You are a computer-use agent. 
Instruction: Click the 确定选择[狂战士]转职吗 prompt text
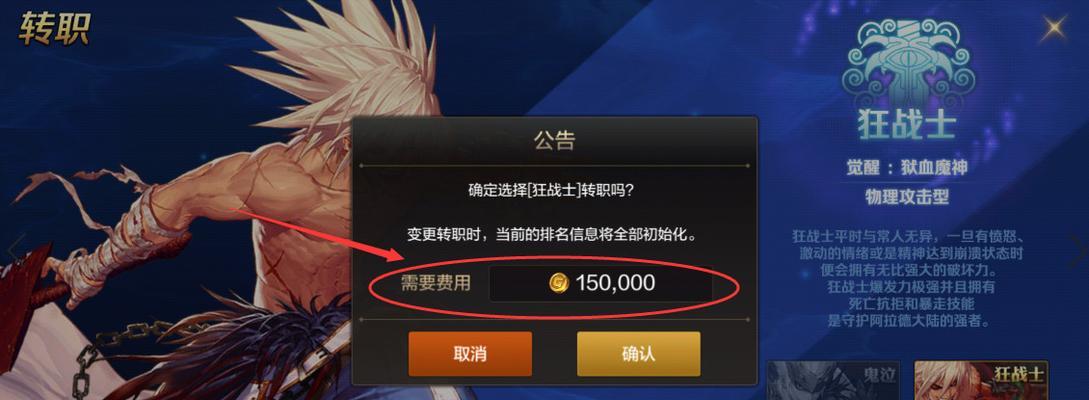point(554,191)
